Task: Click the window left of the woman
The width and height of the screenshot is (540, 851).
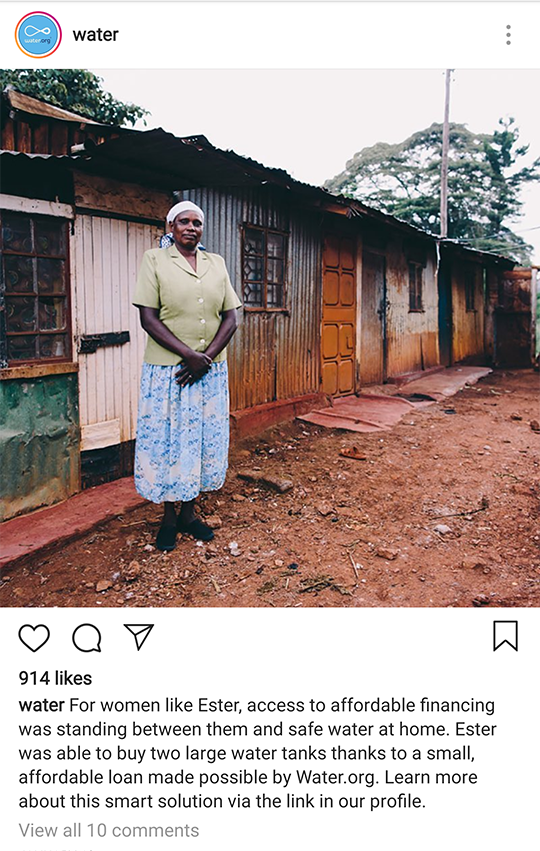Action: (x=36, y=288)
